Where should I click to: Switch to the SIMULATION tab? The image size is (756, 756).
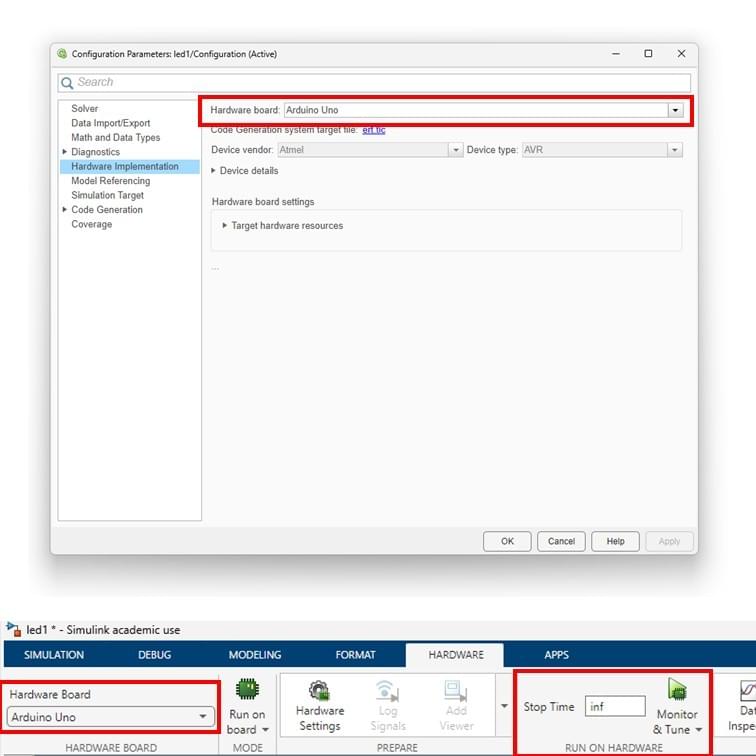54,655
